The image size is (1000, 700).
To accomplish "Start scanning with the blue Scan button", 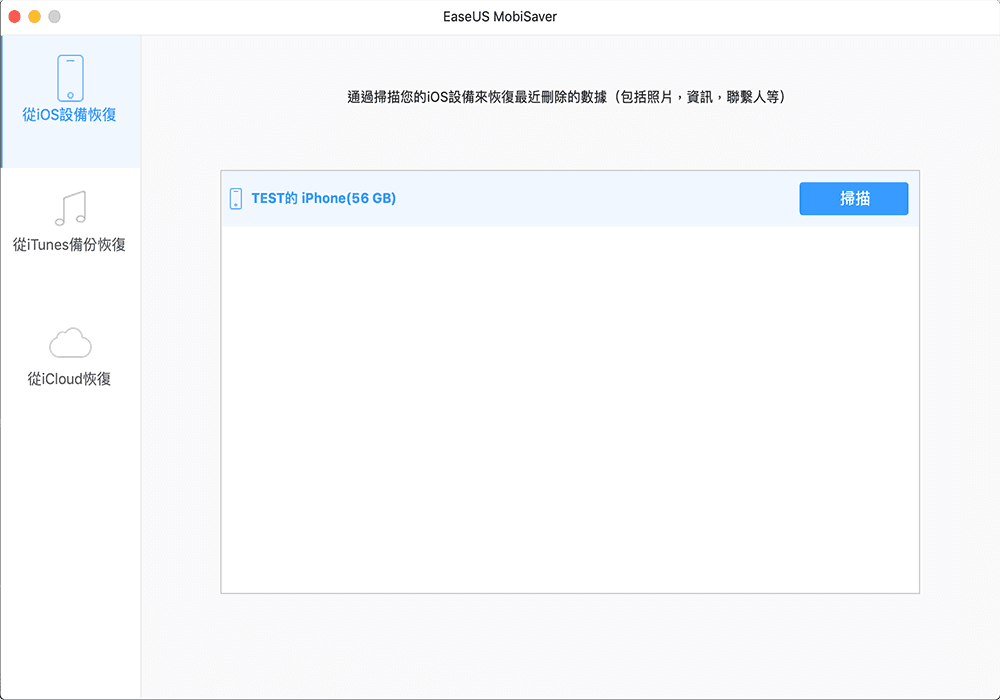I will [853, 198].
